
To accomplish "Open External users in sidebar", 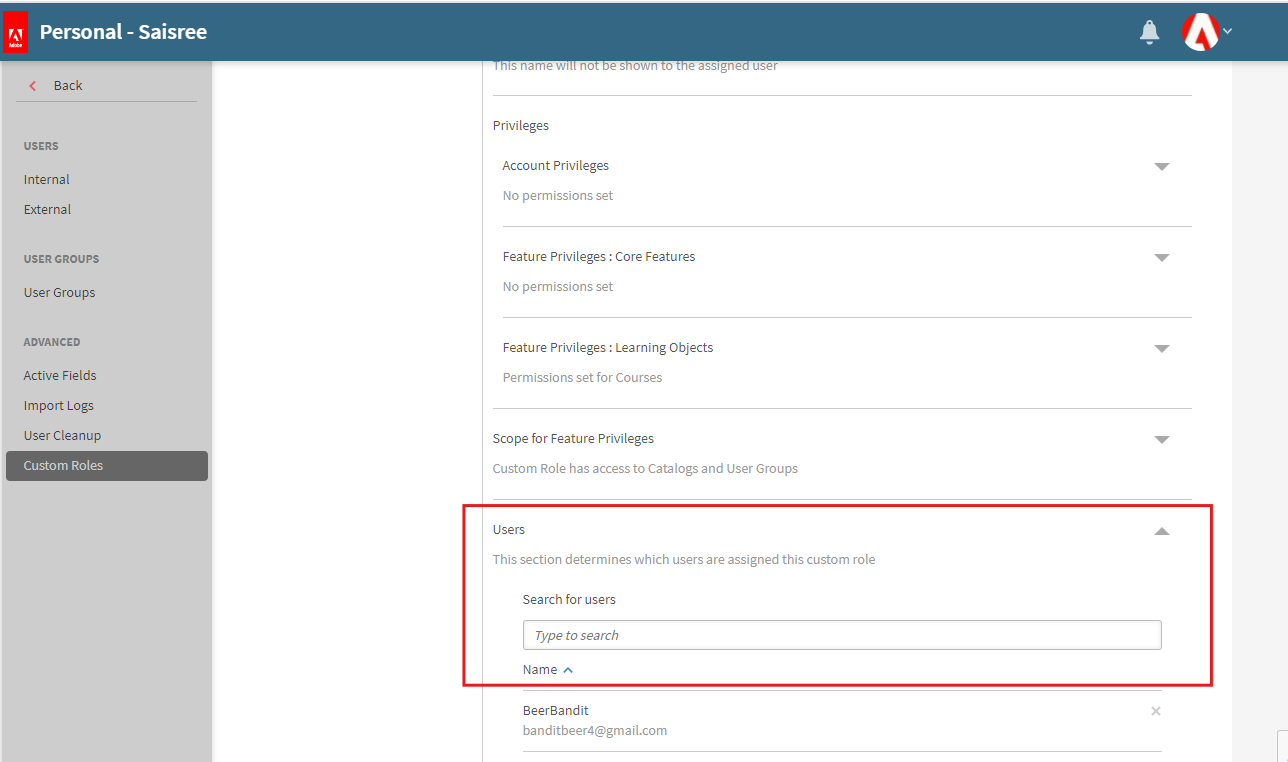I will coord(48,210).
